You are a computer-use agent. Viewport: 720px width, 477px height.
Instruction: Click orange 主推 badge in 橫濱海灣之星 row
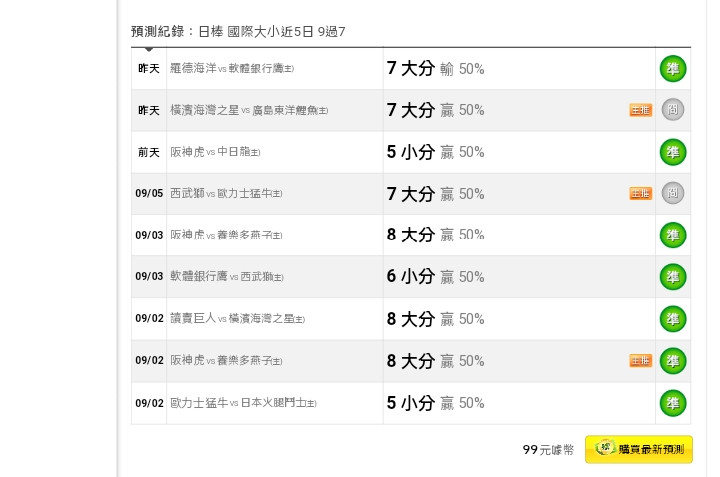[x=641, y=110]
